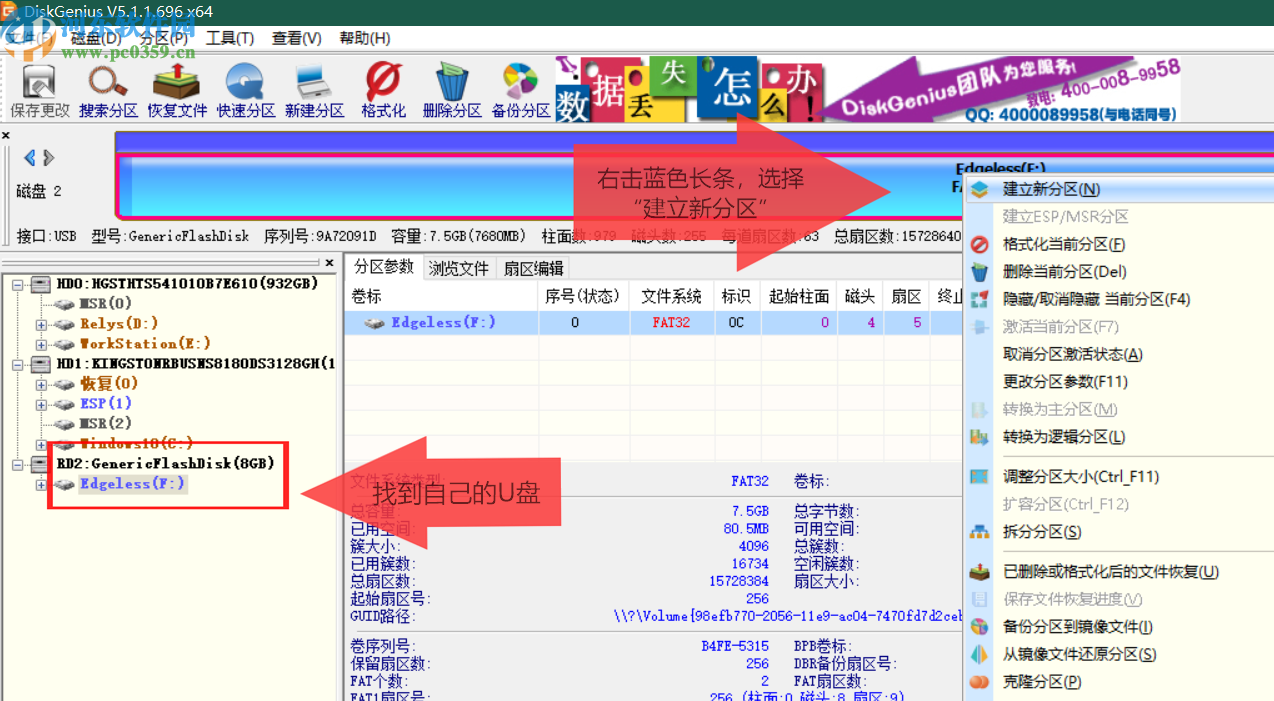The width and height of the screenshot is (1274, 701).
Task: Expand the WorkStation(E:) tree node
Action: 41,344
